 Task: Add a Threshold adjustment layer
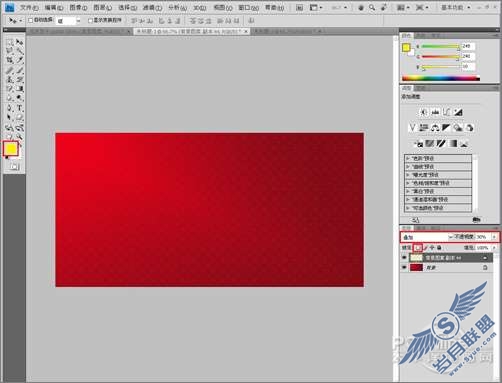(441, 144)
